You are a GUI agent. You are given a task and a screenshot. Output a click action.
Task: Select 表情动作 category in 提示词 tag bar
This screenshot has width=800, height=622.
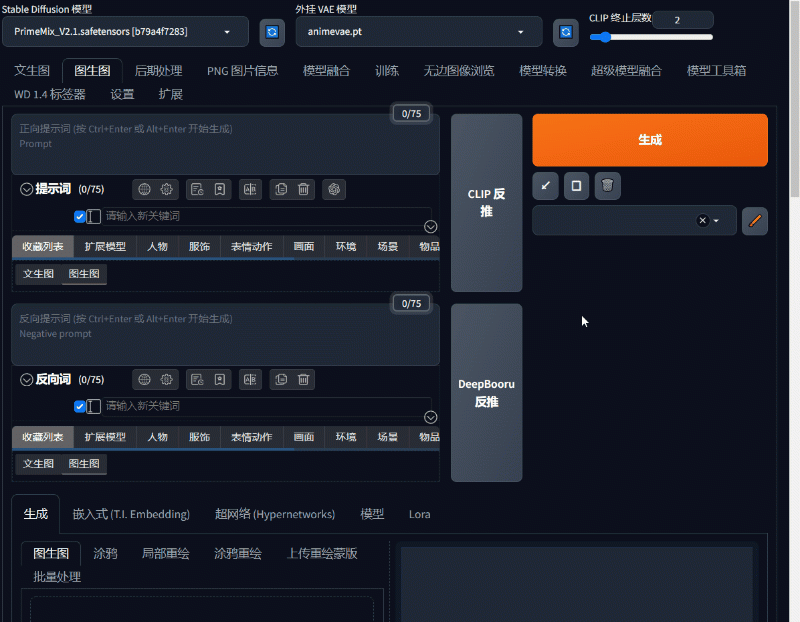[x=252, y=247]
